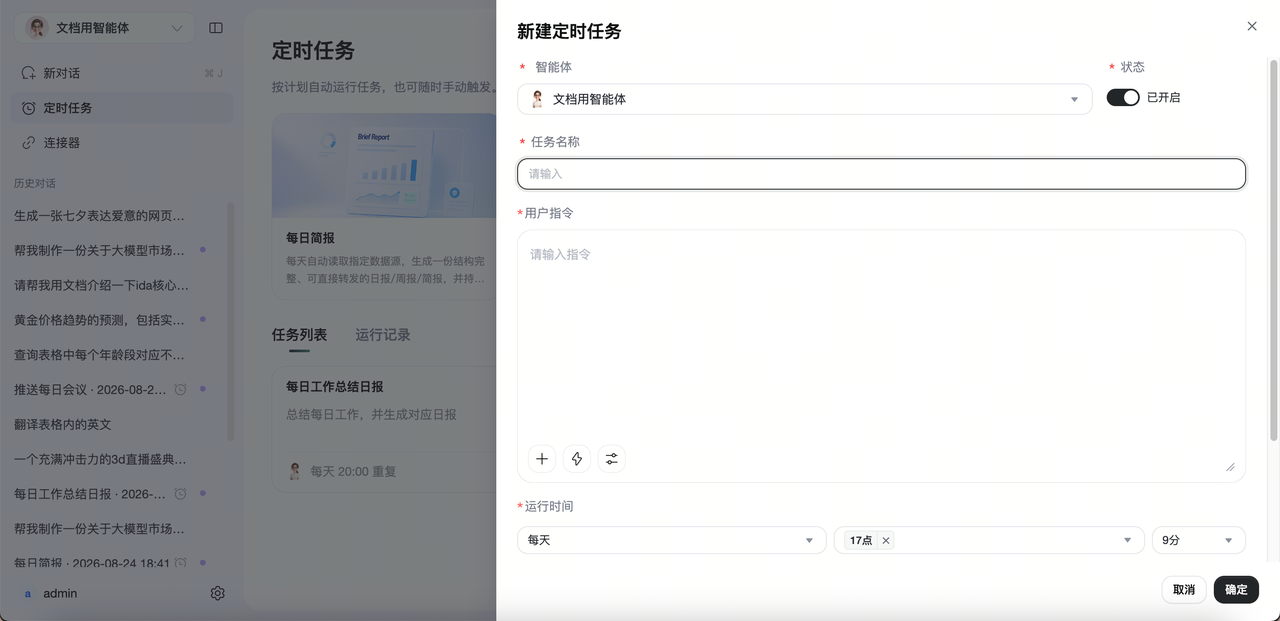Click the plus icon in the instruction box
Viewport: 1280px width, 621px height.
(x=542, y=459)
